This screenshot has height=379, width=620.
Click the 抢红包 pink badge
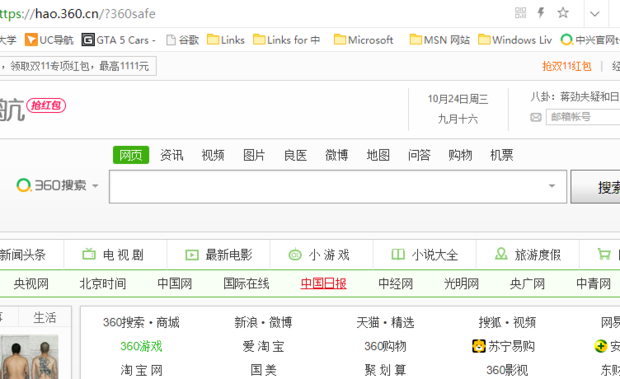pyautogui.click(x=46, y=106)
